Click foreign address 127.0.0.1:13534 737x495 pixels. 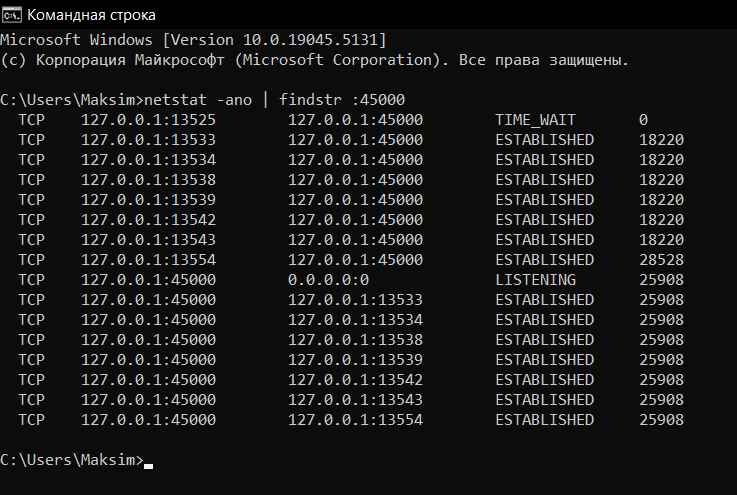pyautogui.click(x=355, y=320)
